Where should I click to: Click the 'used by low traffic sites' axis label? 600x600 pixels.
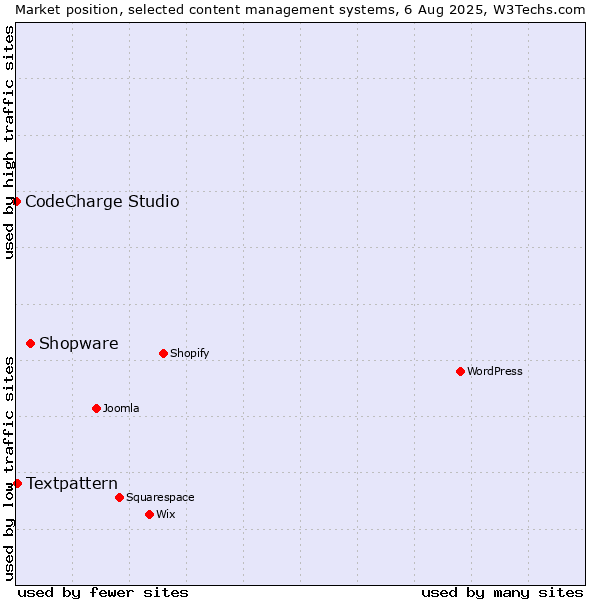point(8,469)
